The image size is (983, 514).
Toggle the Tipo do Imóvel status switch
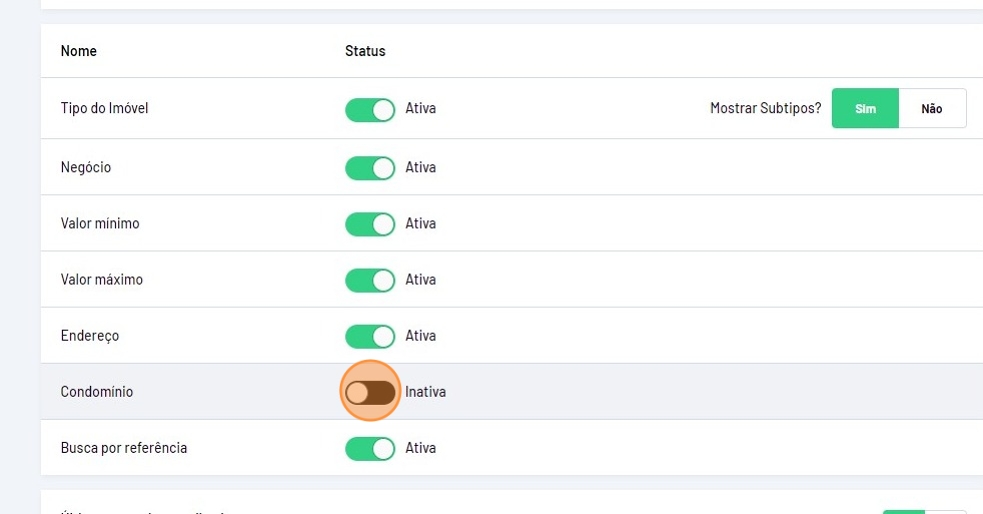coord(370,108)
